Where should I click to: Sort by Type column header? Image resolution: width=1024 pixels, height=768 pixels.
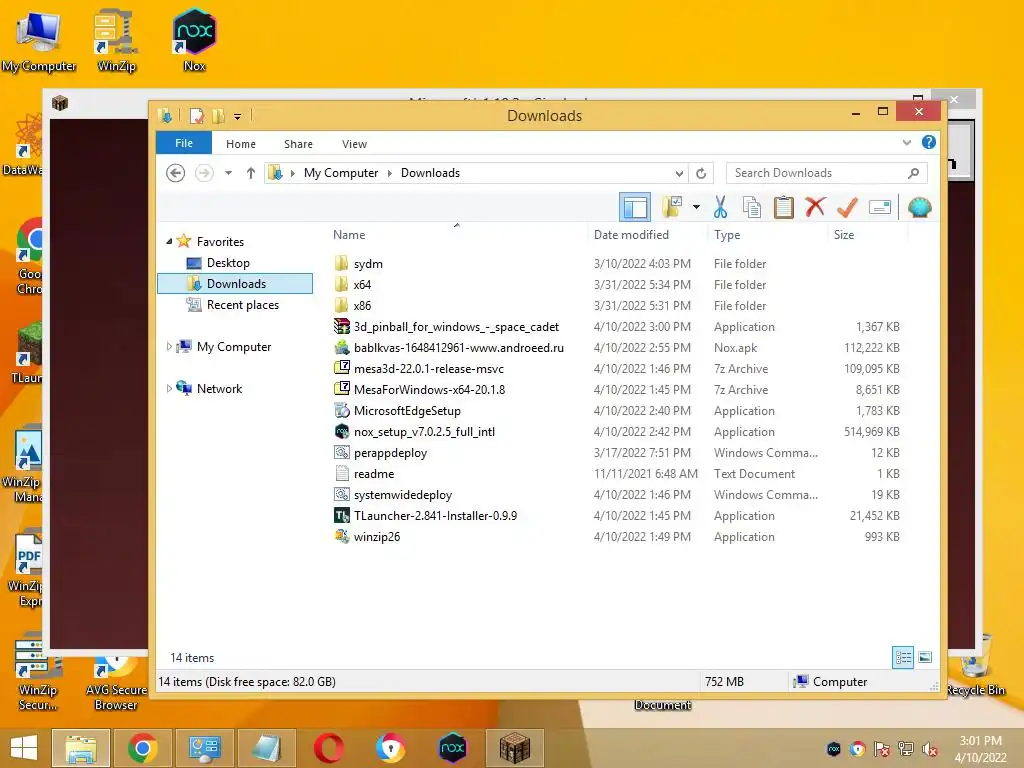(x=727, y=234)
